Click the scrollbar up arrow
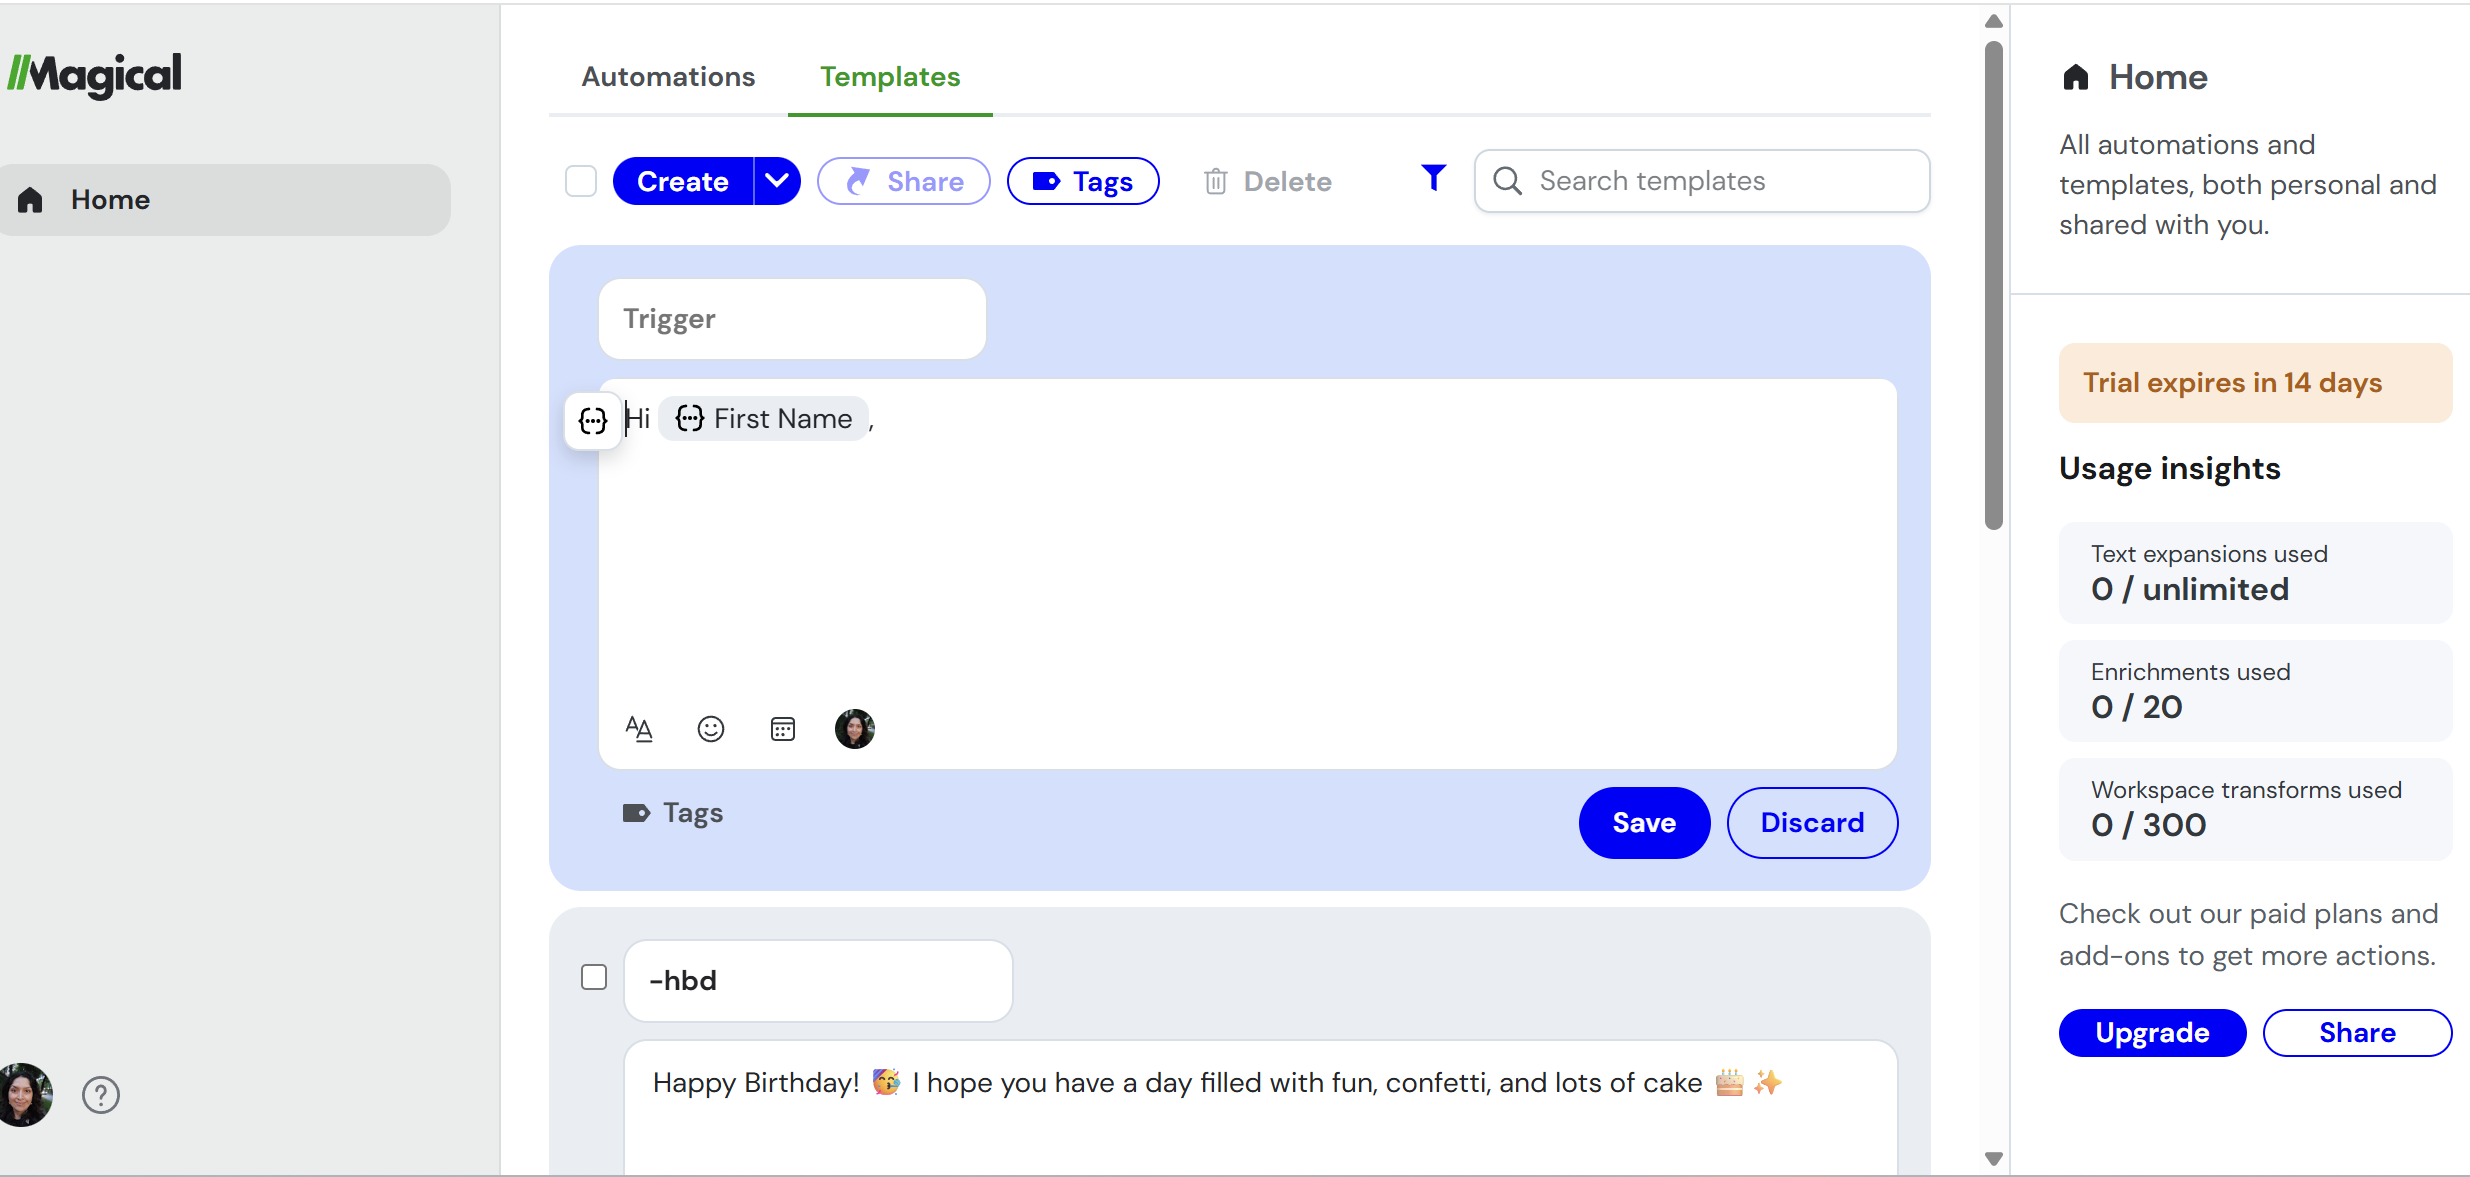2470x1177 pixels. coord(1994,21)
